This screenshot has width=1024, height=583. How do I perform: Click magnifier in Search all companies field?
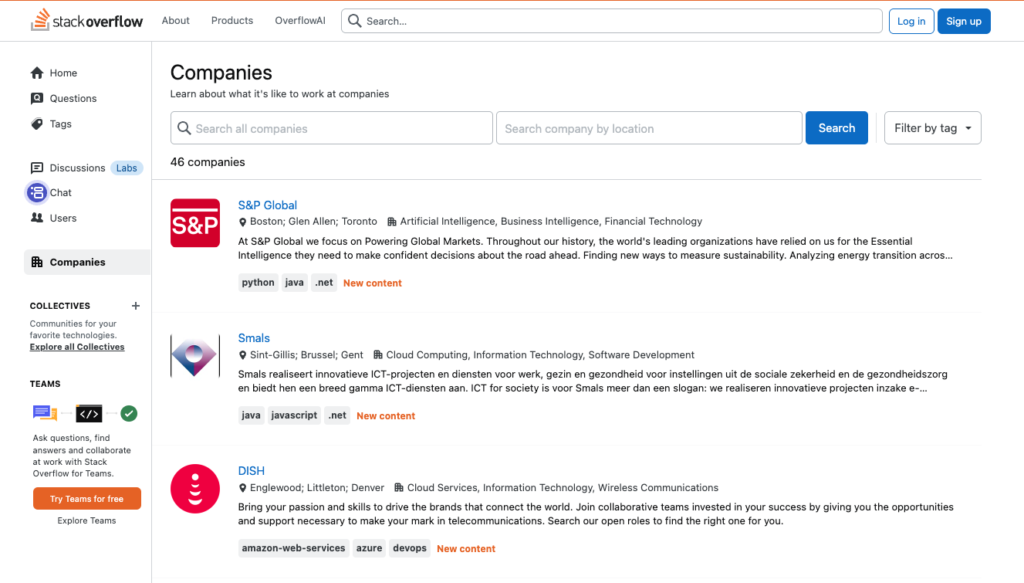point(184,128)
